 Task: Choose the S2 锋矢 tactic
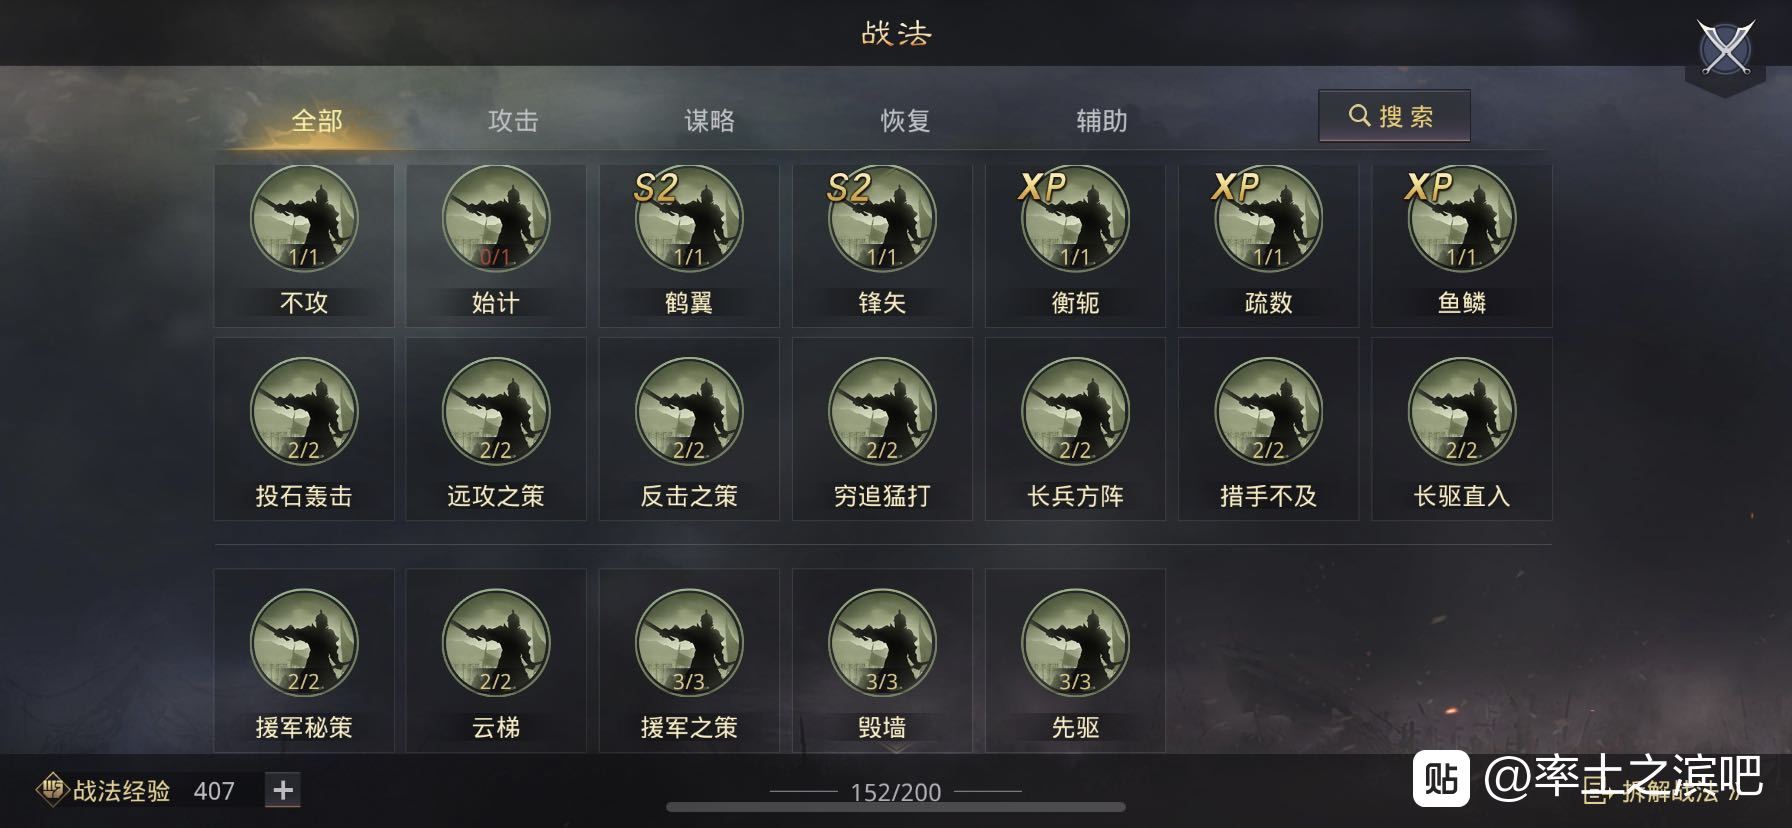pos(882,219)
